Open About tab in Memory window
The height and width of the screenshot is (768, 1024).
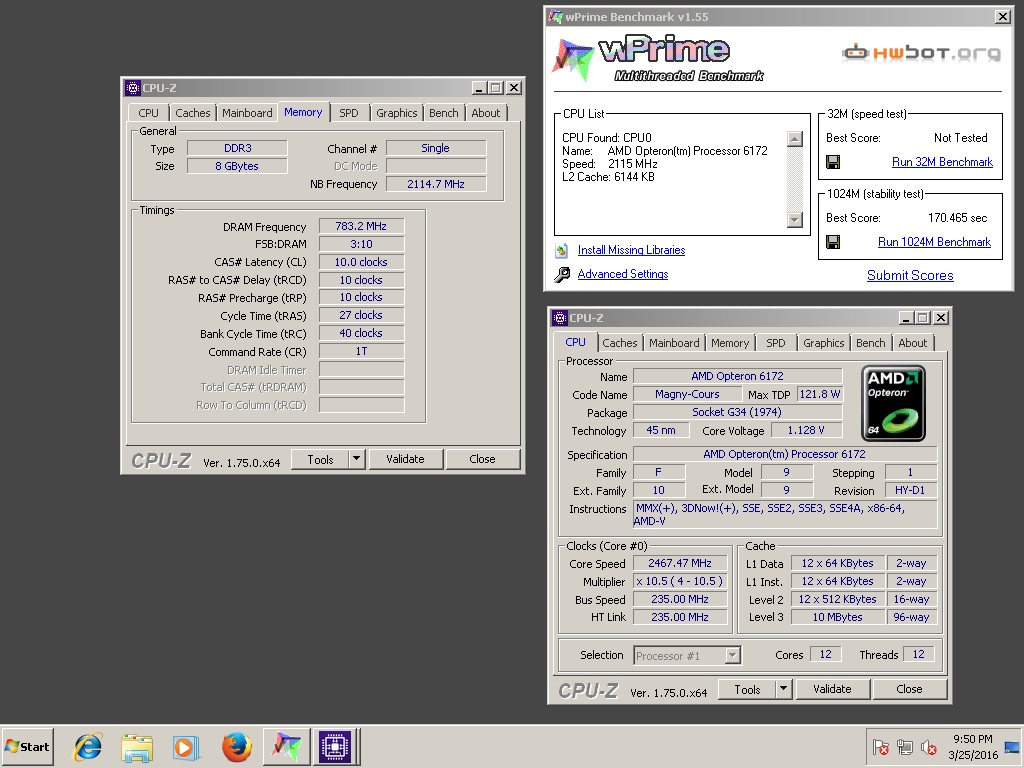(x=486, y=113)
